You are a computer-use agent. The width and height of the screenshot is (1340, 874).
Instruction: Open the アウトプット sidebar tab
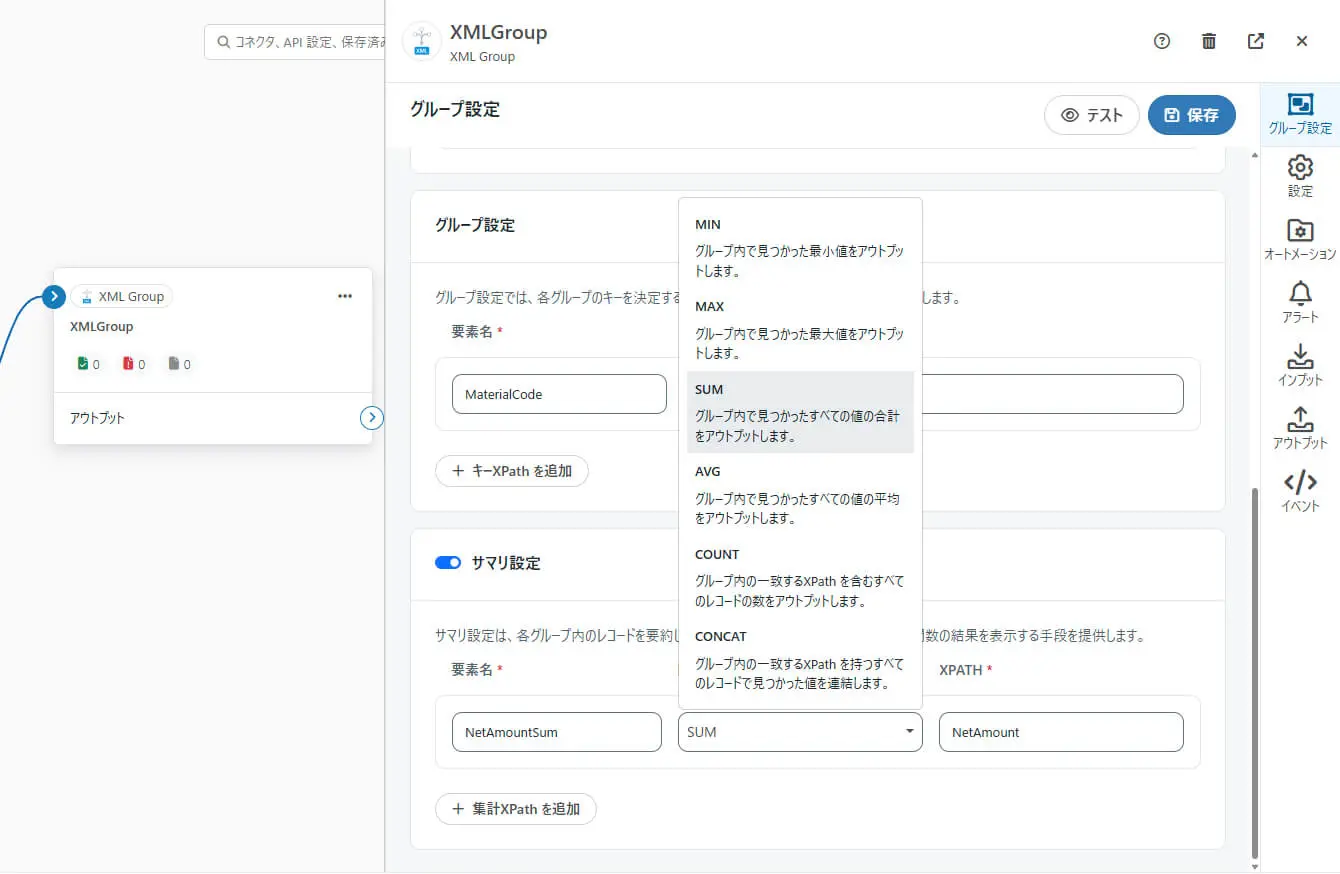tap(1300, 428)
